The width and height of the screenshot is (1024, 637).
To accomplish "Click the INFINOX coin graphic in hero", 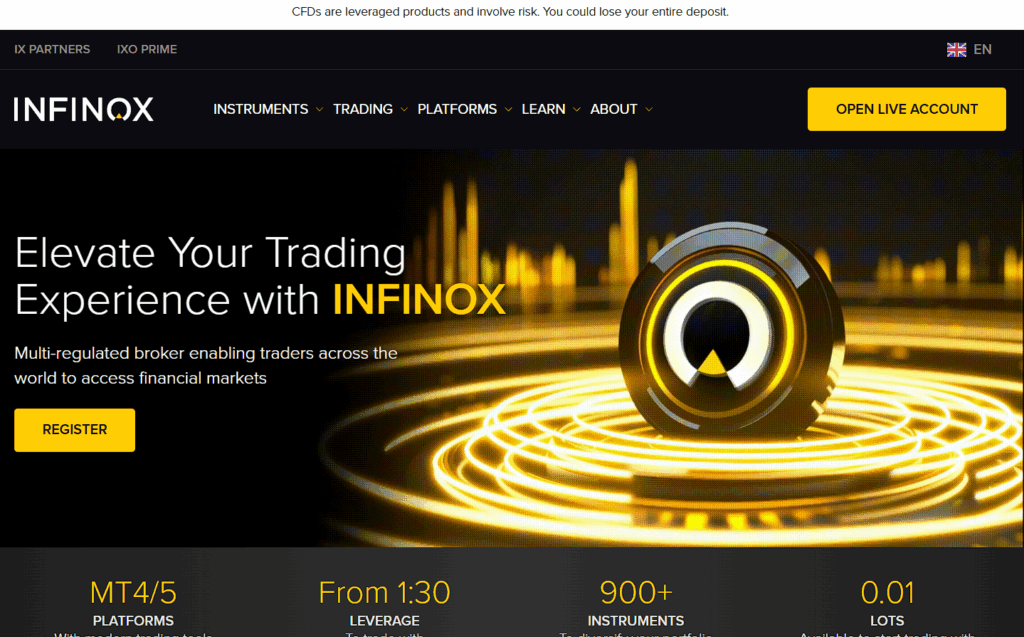I will (731, 332).
